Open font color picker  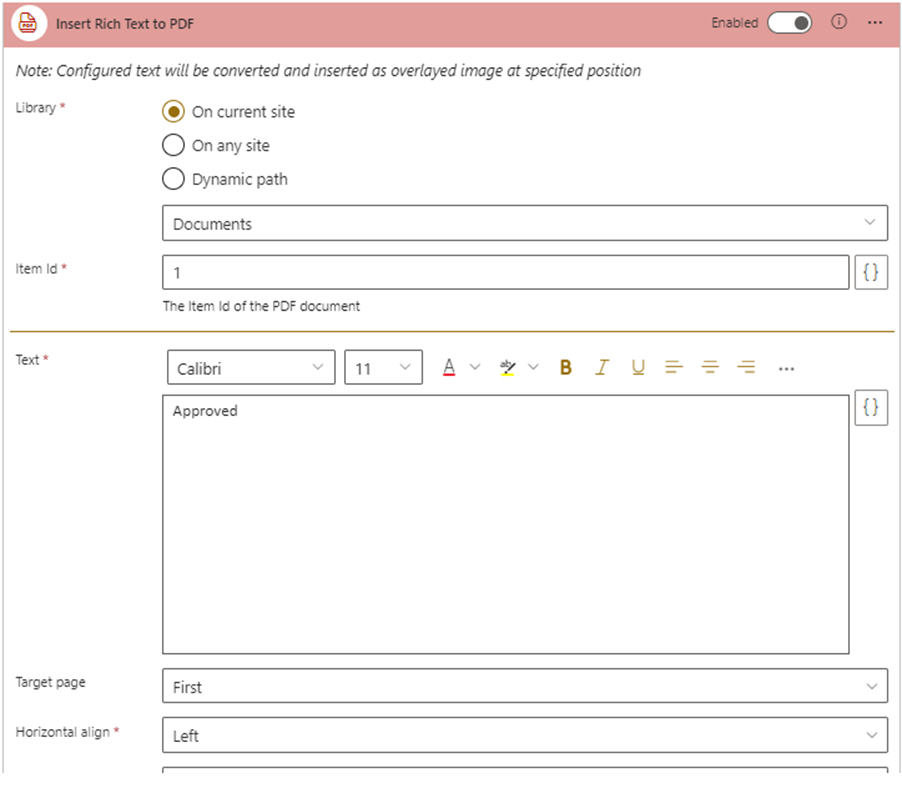tap(450, 368)
